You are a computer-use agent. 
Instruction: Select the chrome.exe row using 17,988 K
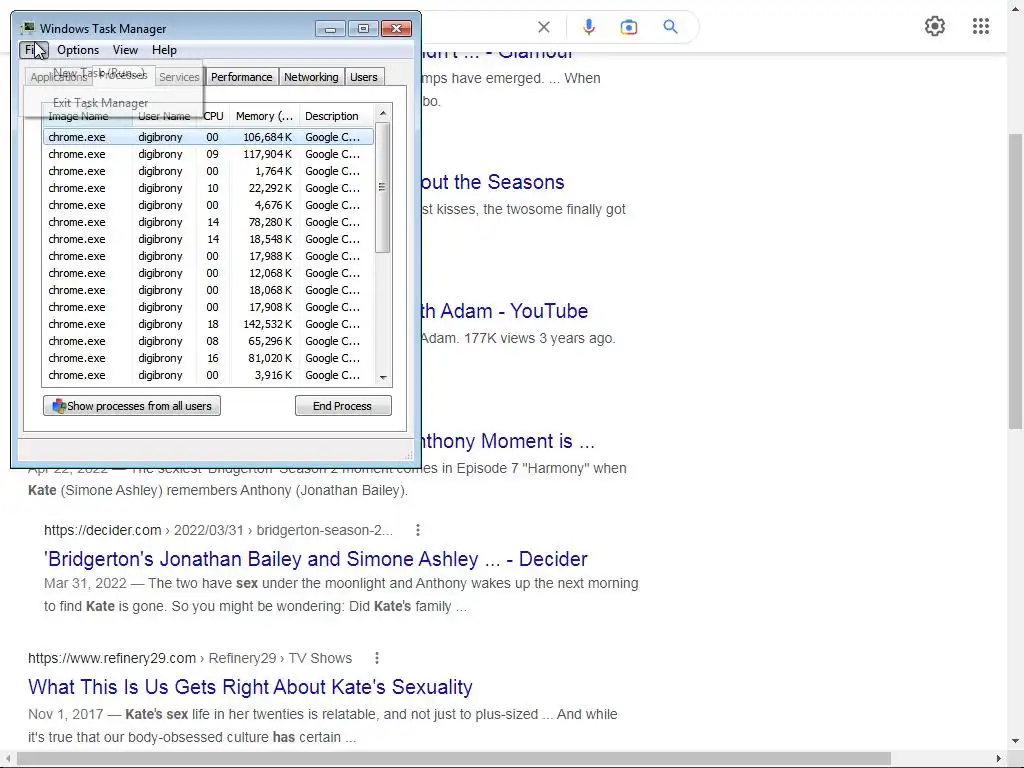point(208,256)
